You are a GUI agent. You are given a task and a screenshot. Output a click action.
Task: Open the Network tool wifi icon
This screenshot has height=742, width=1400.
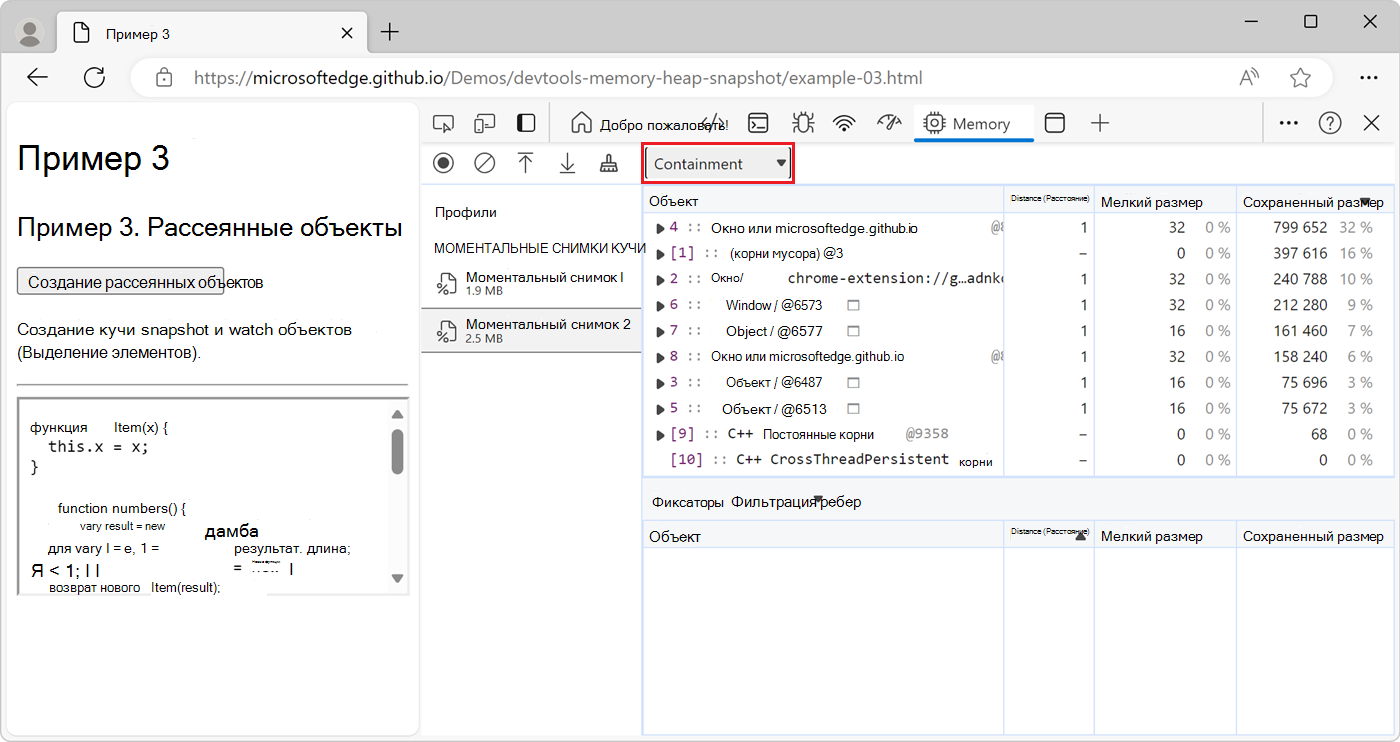(x=845, y=123)
